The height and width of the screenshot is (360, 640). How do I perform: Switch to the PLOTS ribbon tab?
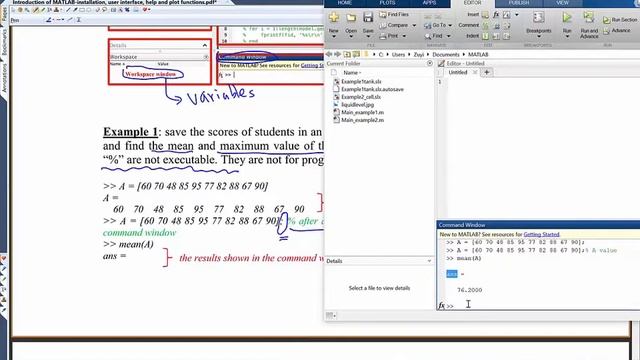pos(387,3)
